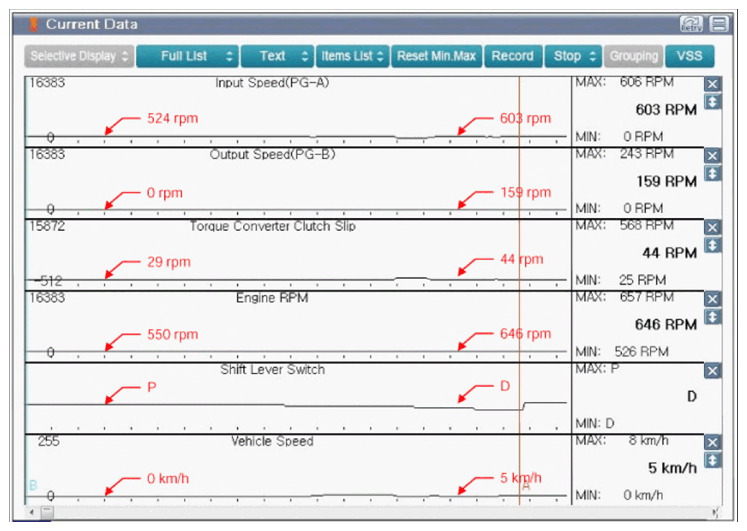This screenshot has width=747, height=531.
Task: Click the Shift Lever Switch graph title
Action: pyautogui.click(x=273, y=370)
